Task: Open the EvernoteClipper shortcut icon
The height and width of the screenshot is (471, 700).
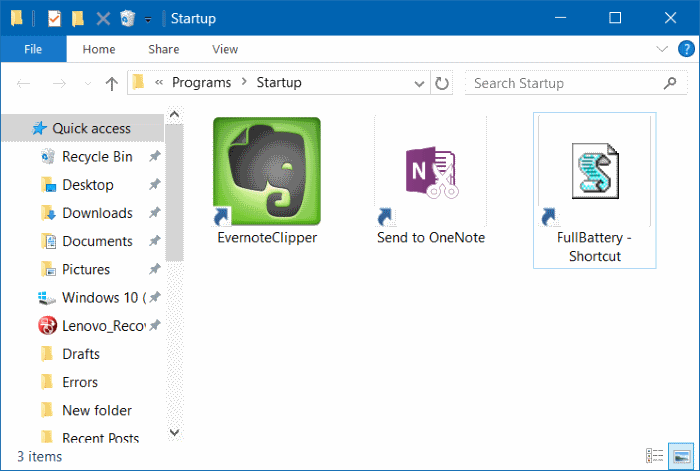Action: 267,171
